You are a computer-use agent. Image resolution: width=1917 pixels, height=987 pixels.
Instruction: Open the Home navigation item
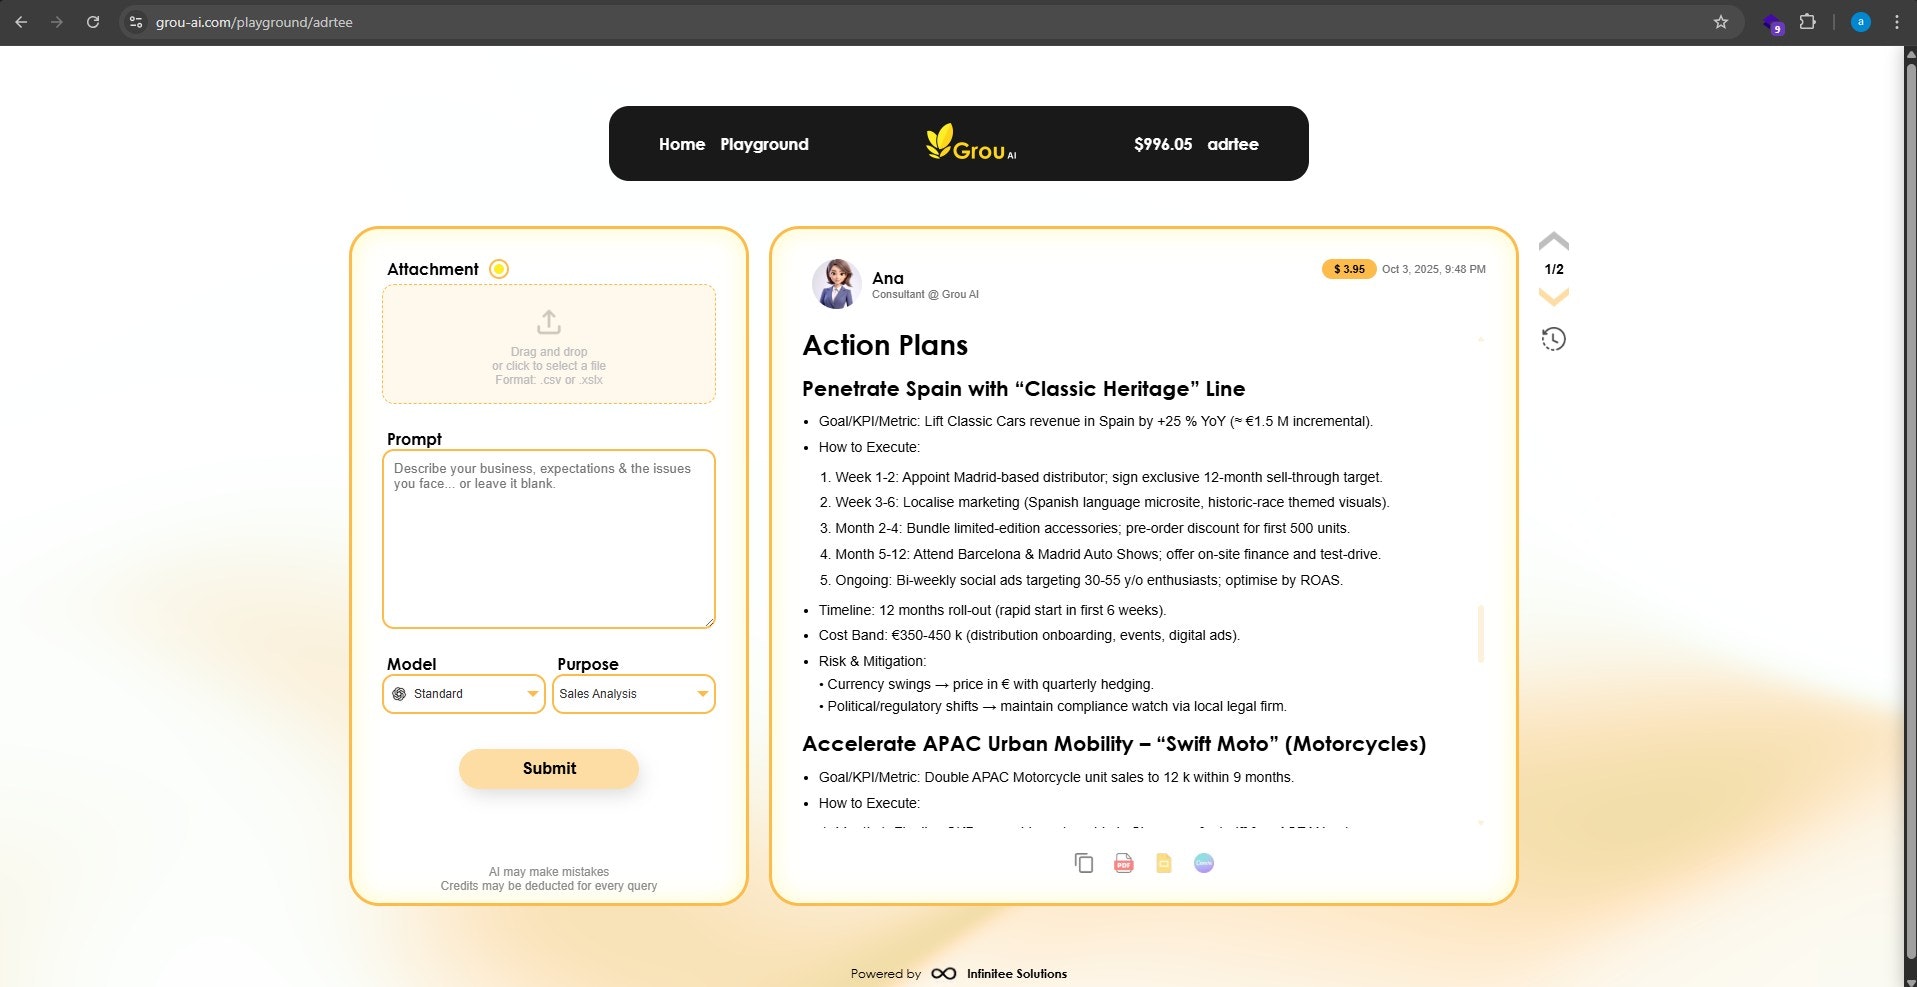click(x=682, y=144)
